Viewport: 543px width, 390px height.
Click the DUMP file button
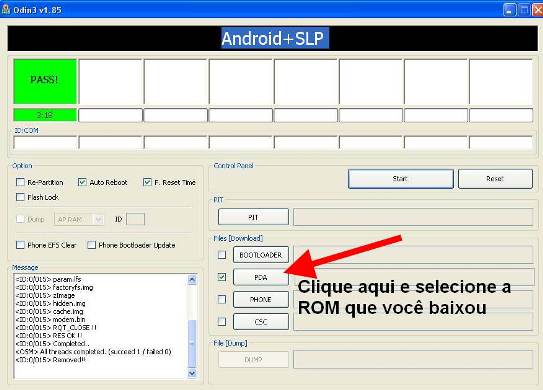(x=253, y=360)
